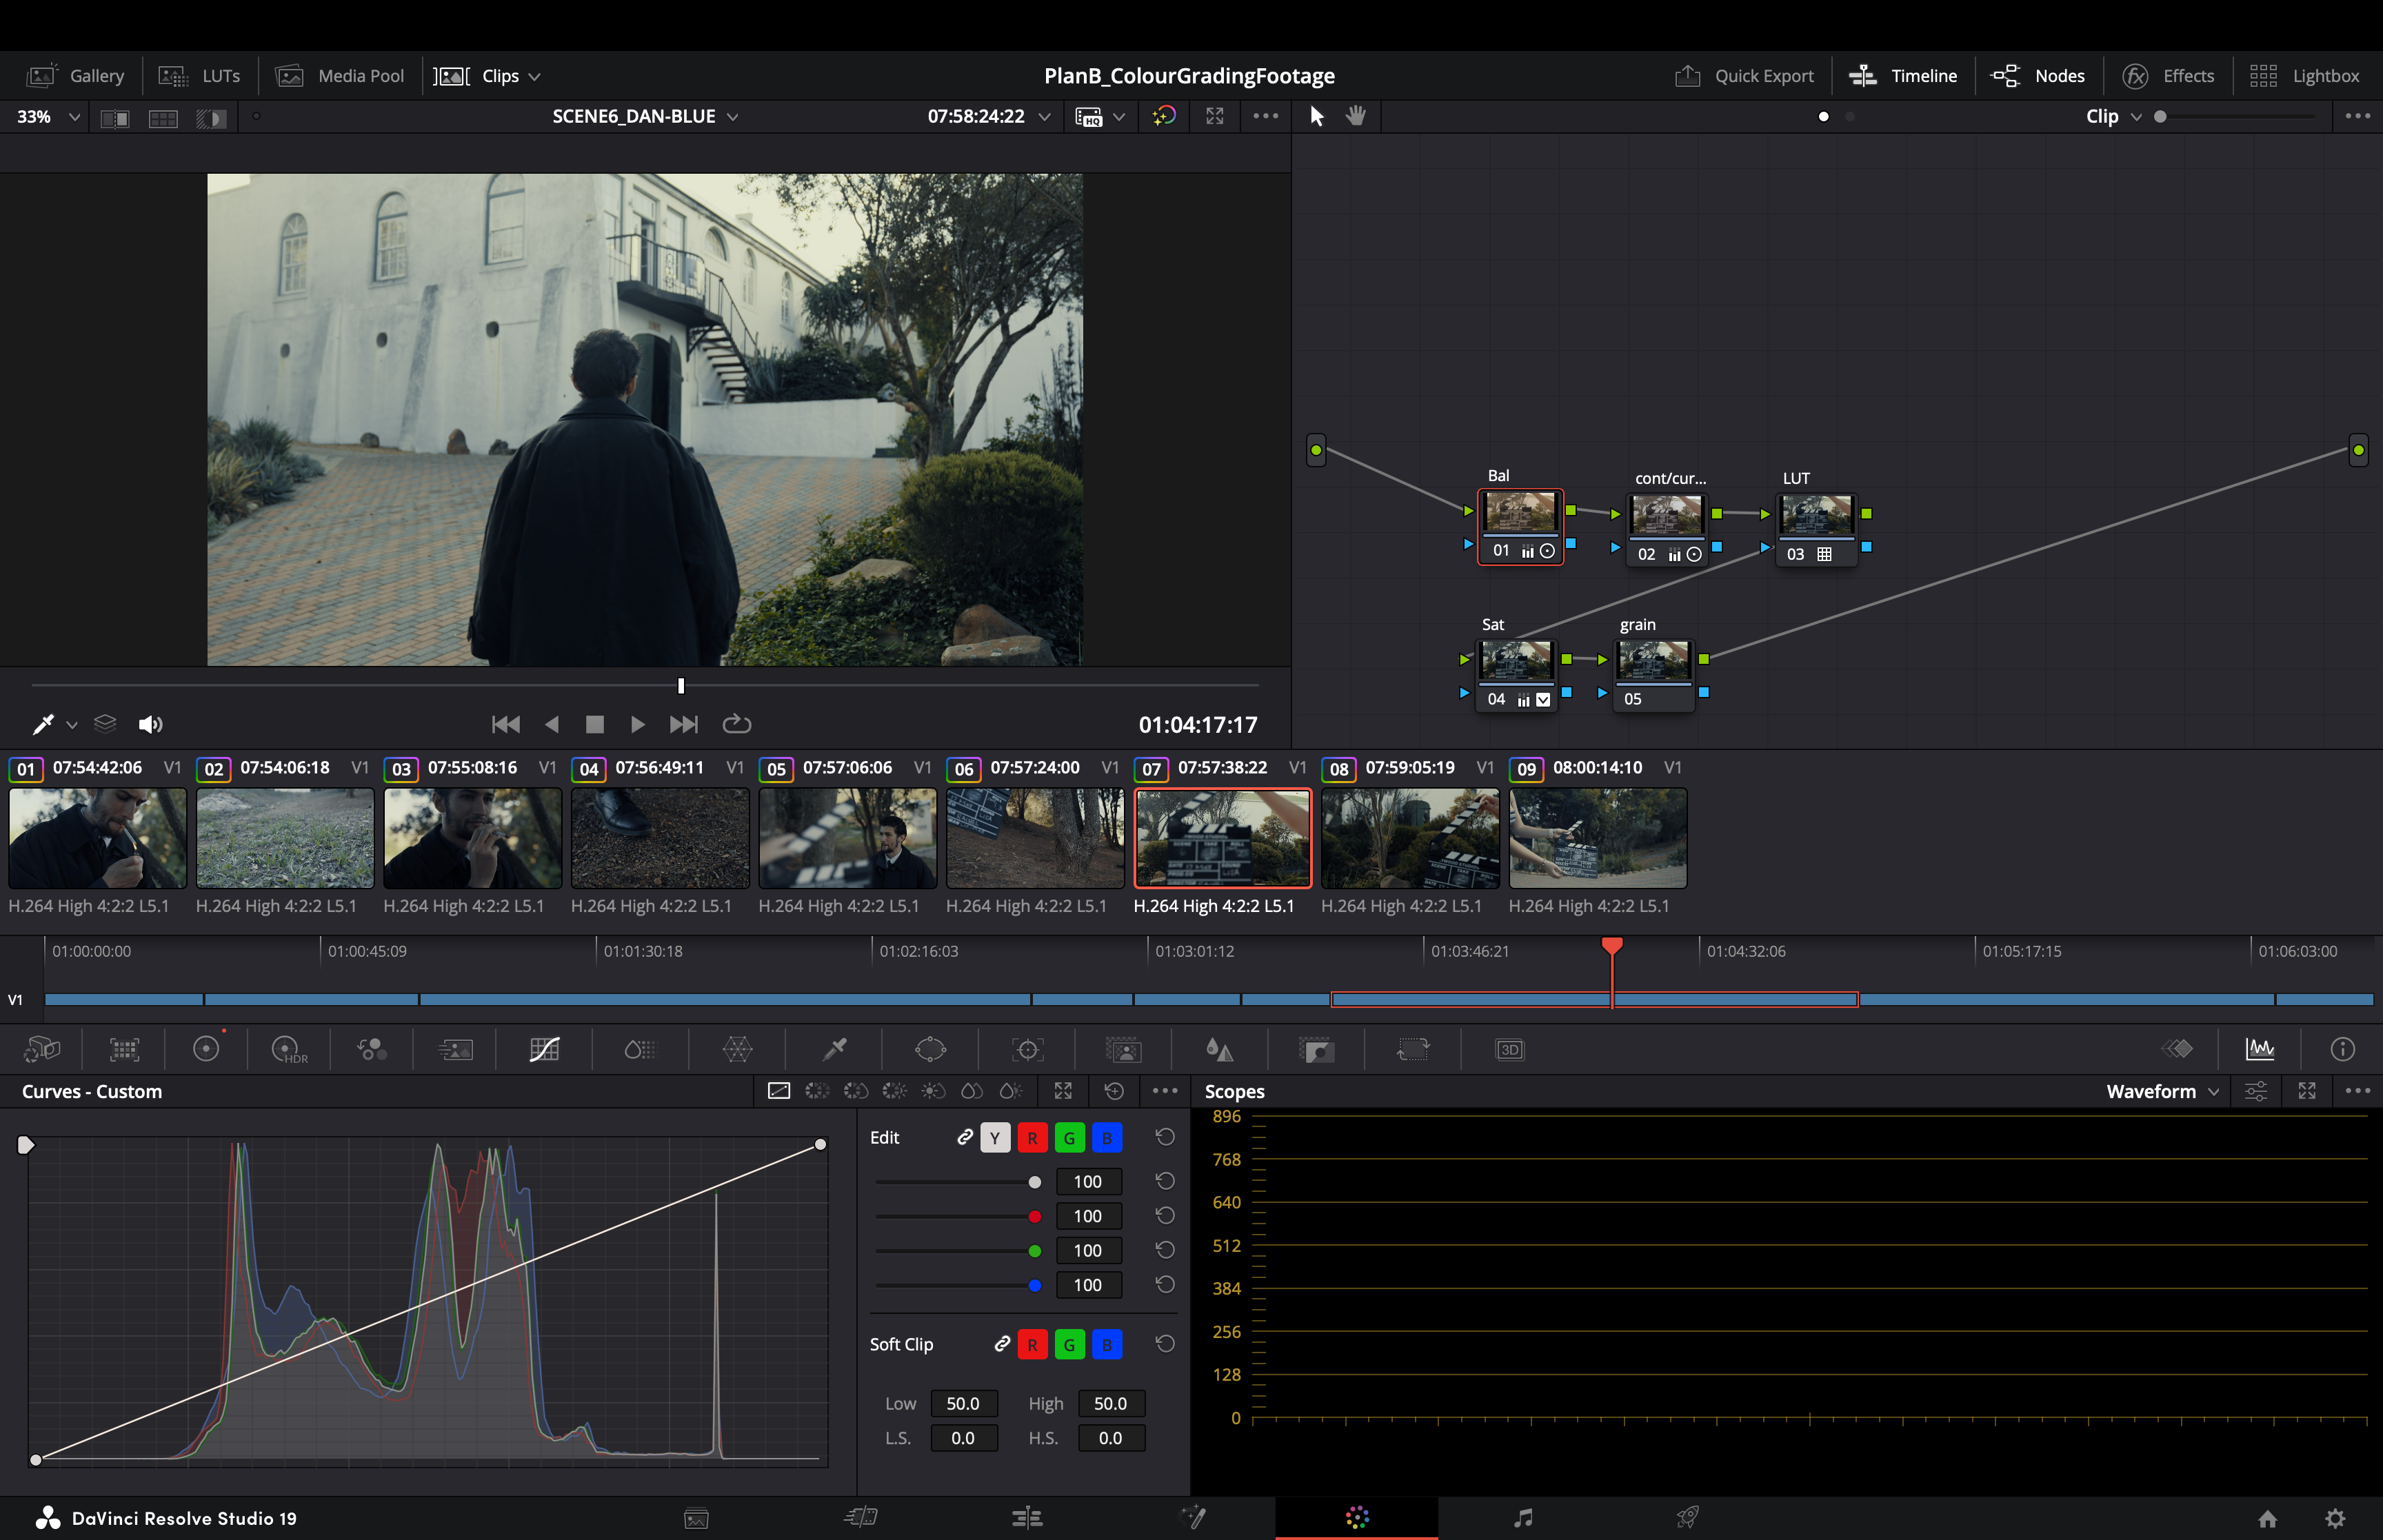Open the Gallery panel
Viewport: 2383px width, 1540px height.
(77, 76)
